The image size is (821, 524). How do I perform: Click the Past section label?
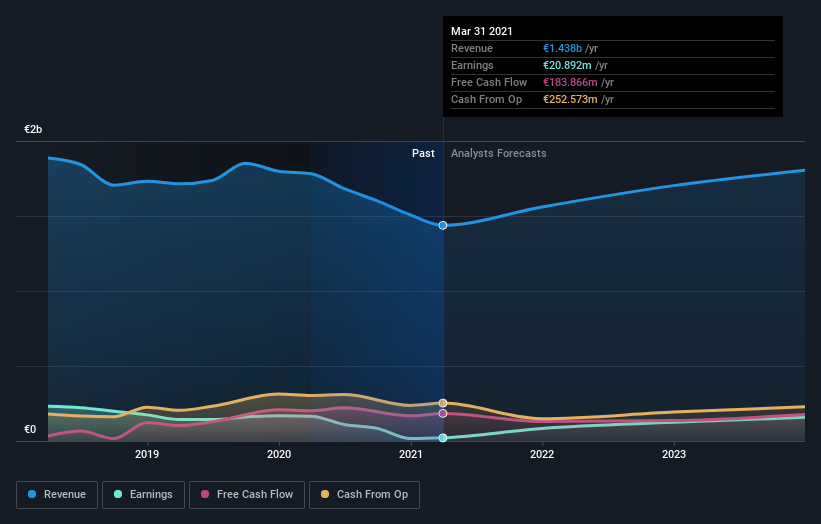pyautogui.click(x=423, y=153)
